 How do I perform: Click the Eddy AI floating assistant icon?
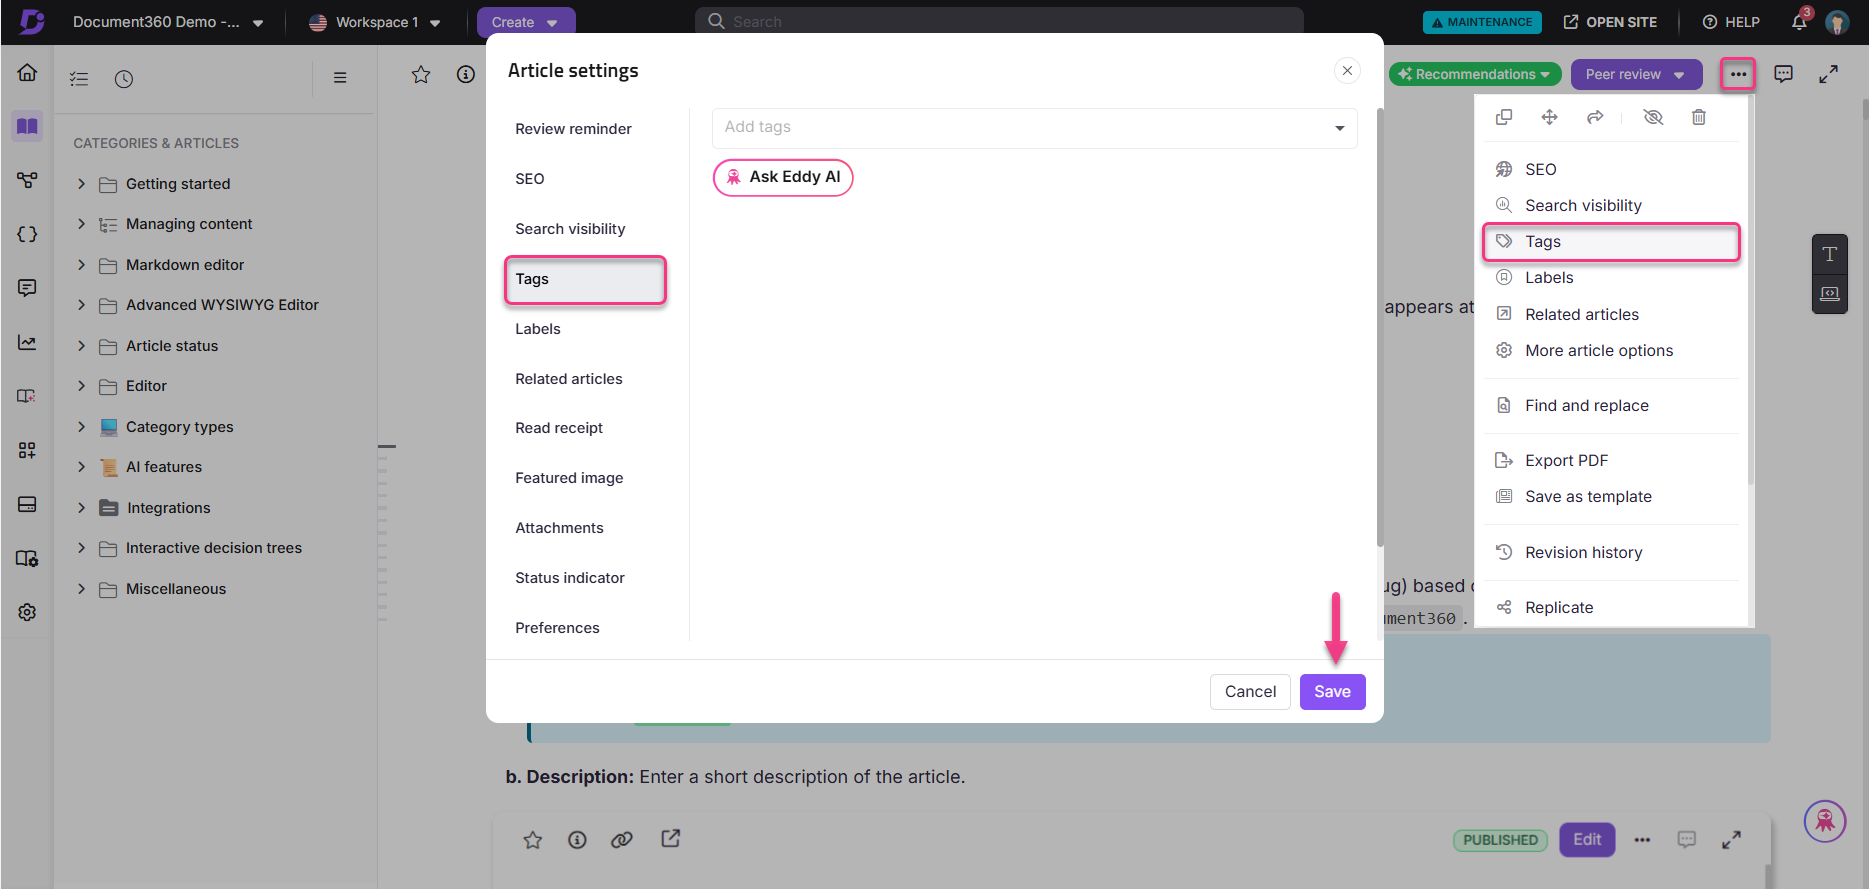point(1825,822)
